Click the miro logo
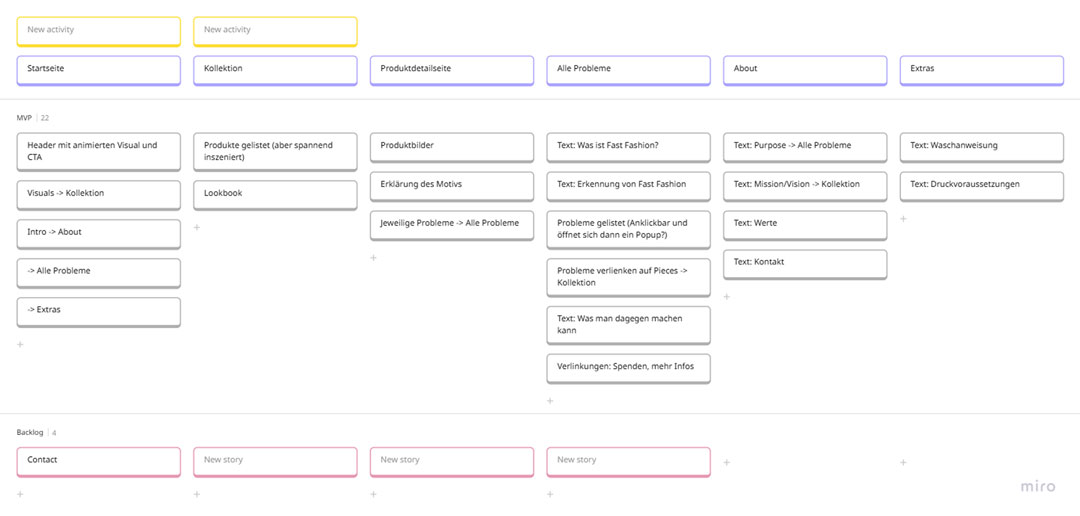 [x=1038, y=486]
